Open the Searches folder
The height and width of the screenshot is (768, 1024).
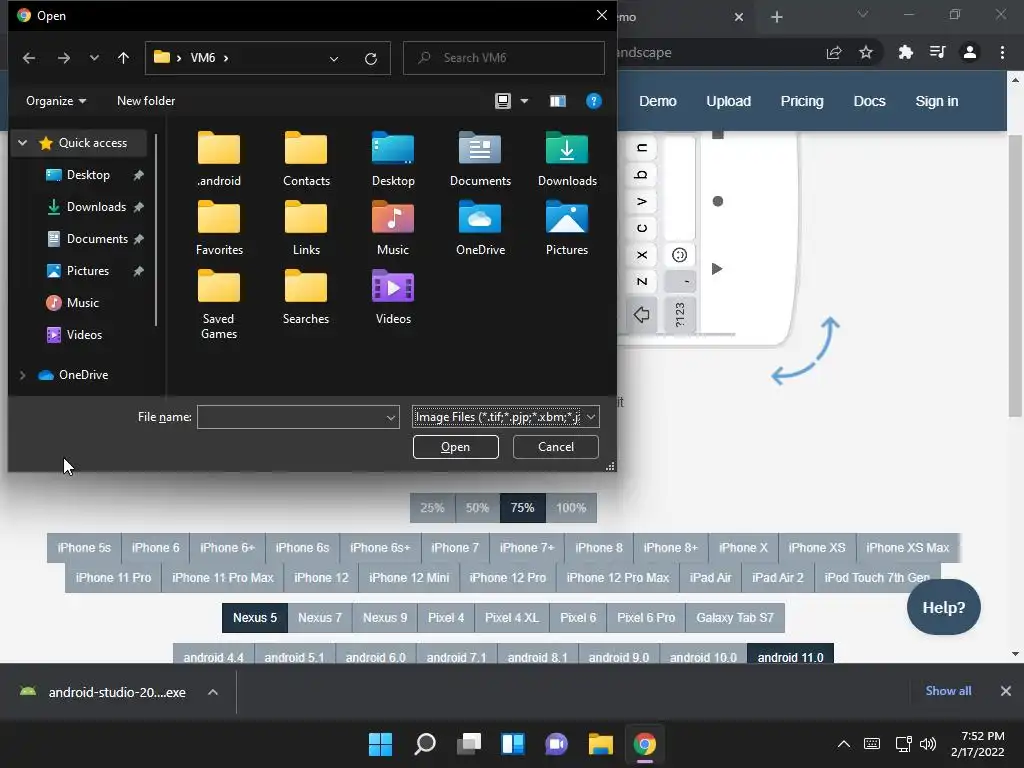click(x=306, y=298)
